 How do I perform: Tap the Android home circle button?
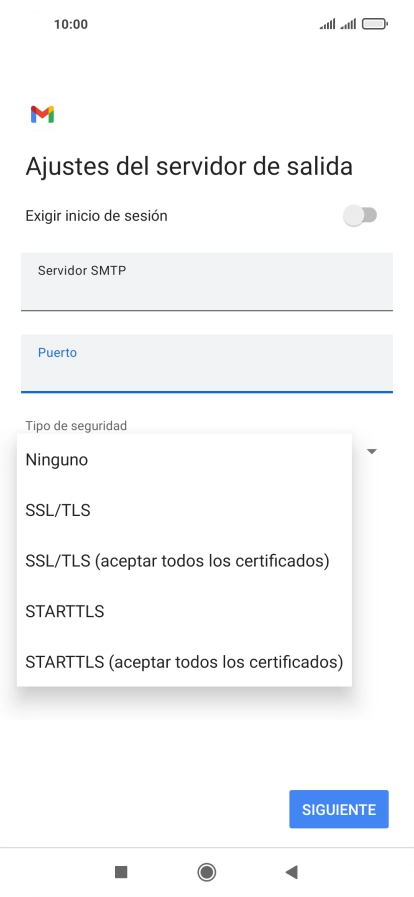pos(206,872)
